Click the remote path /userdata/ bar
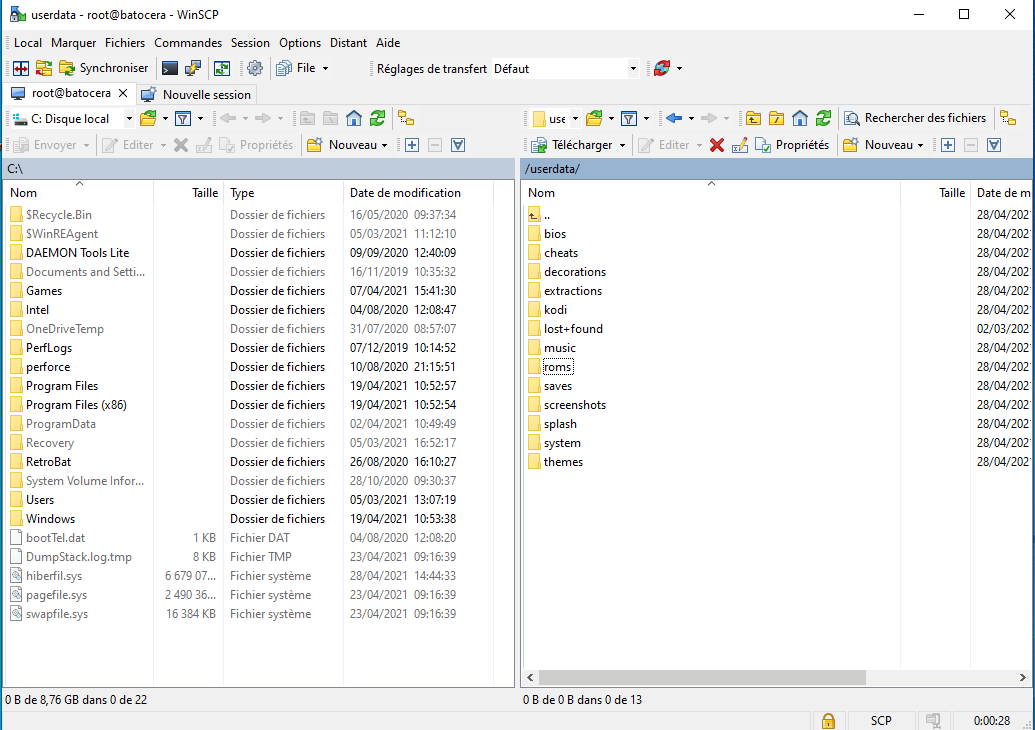 [x=777, y=169]
